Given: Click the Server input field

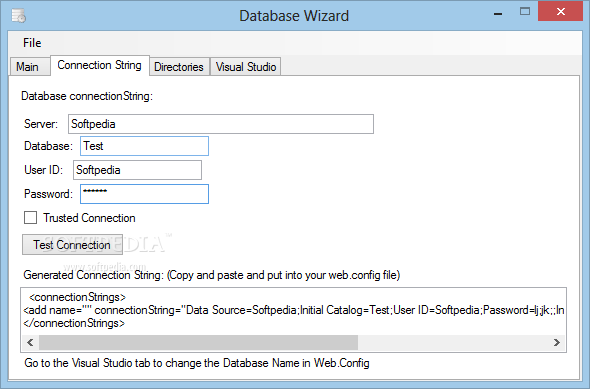Looking at the screenshot, I should pos(221,124).
